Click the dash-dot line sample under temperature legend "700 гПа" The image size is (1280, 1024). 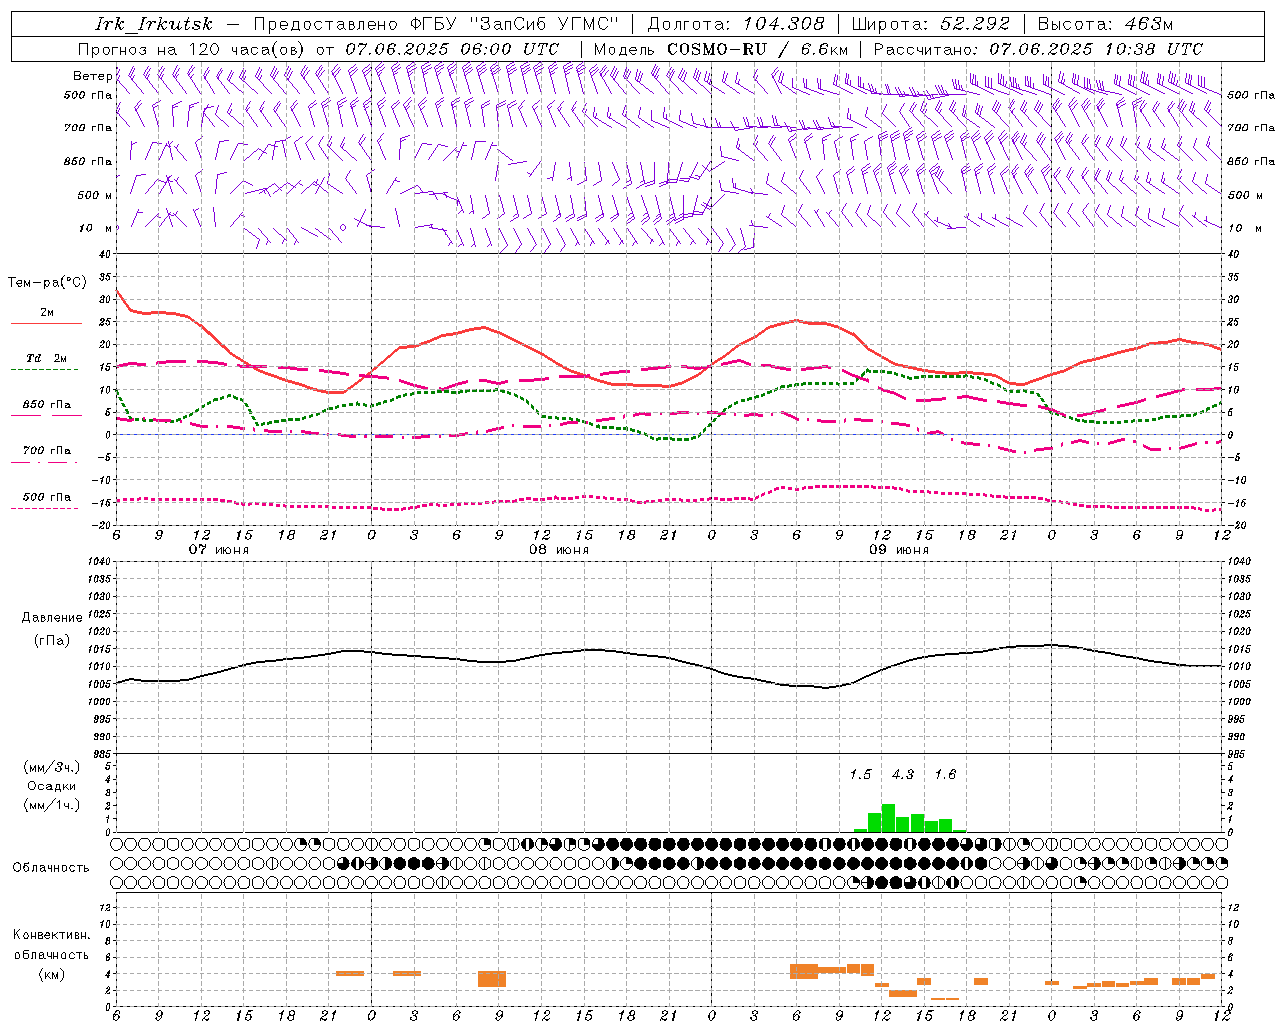44,462
